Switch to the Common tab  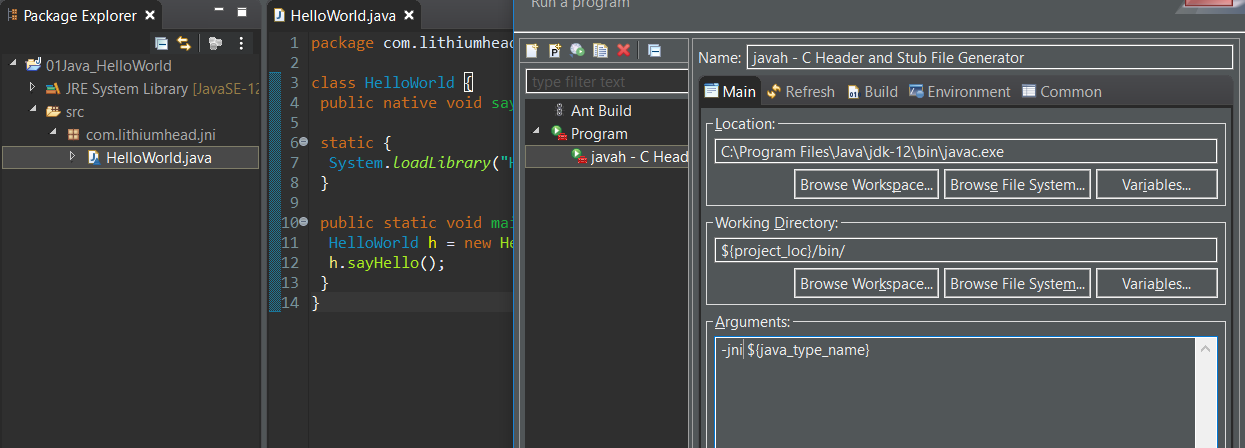coord(1061,91)
